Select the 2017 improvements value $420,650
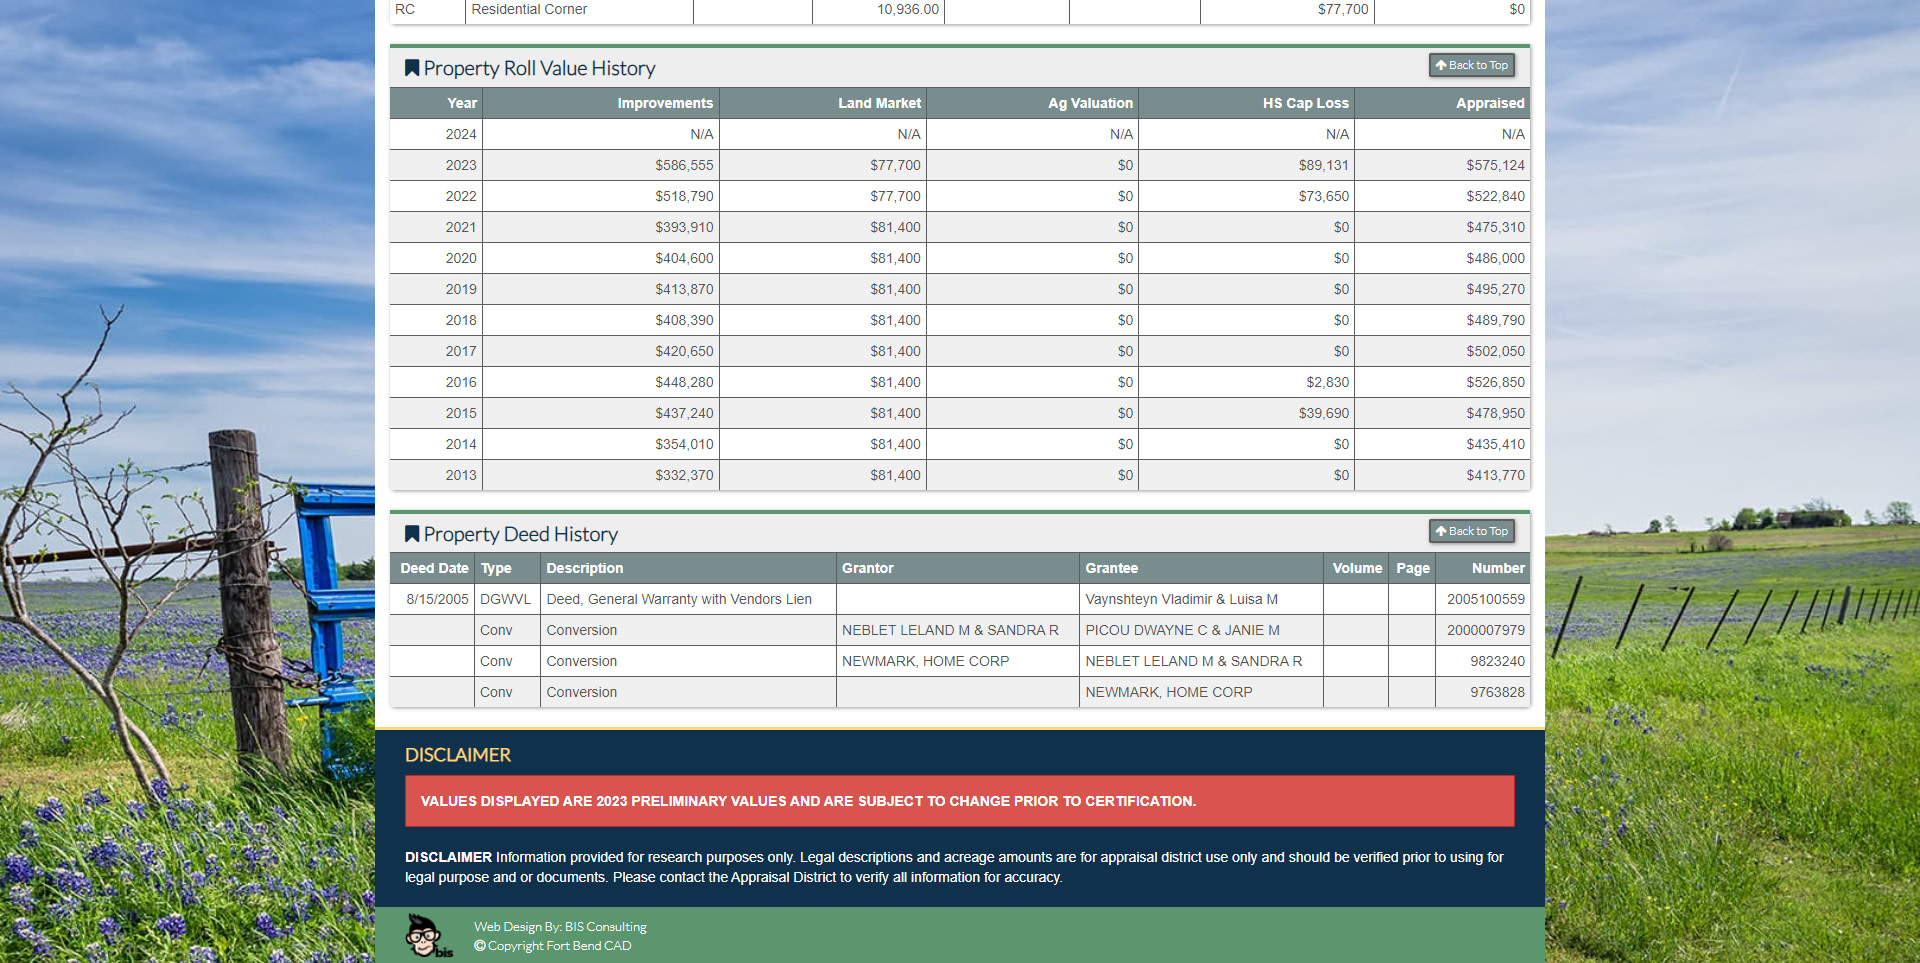 coord(684,351)
